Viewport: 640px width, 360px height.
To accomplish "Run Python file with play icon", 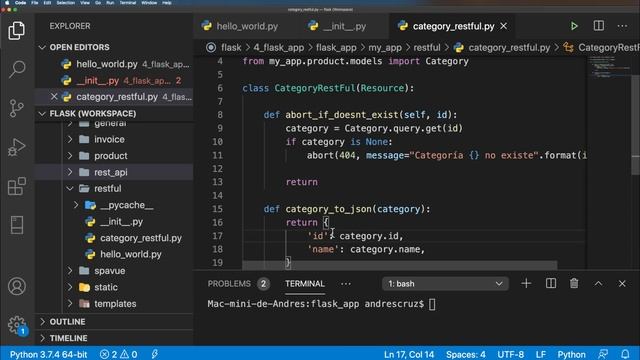I will point(574,26).
